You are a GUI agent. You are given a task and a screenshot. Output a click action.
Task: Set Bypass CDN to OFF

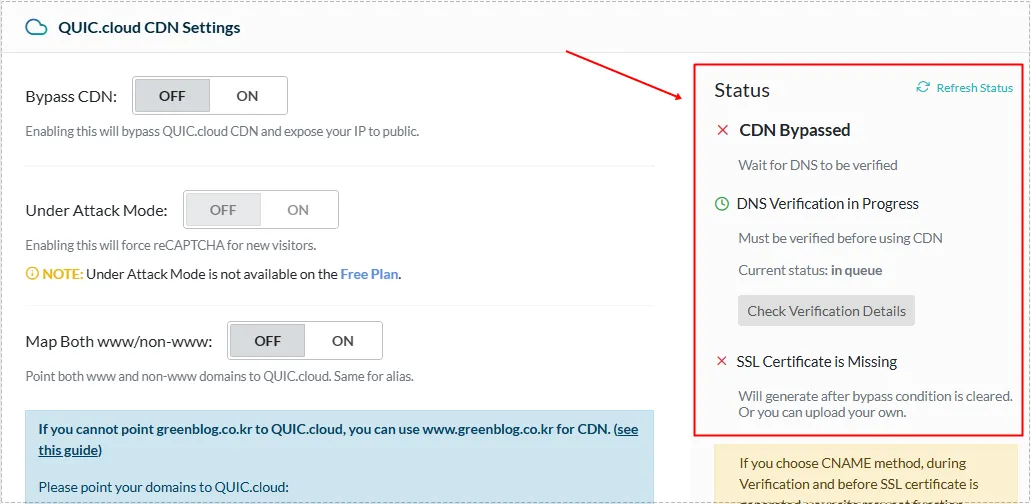coord(172,96)
